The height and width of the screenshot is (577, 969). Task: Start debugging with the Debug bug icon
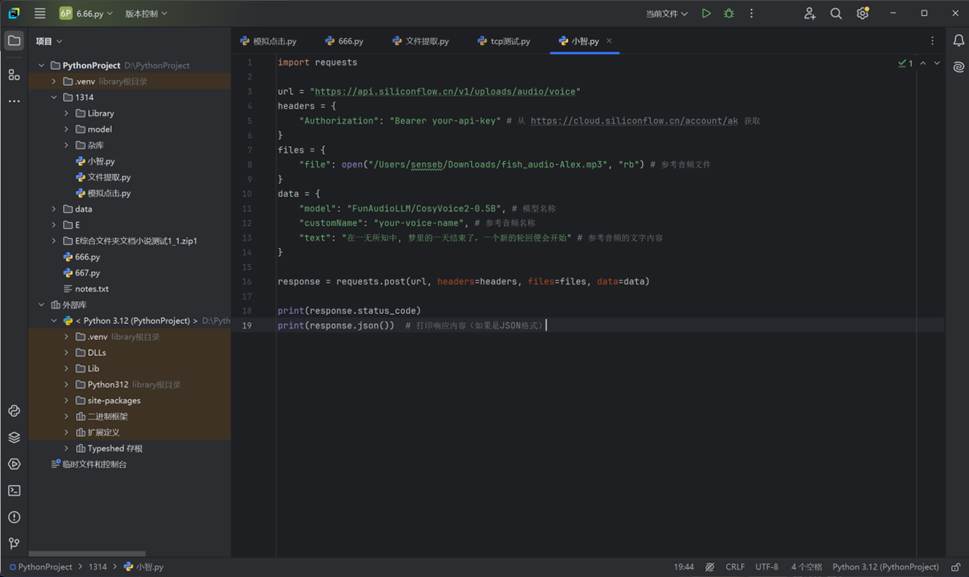(x=729, y=14)
